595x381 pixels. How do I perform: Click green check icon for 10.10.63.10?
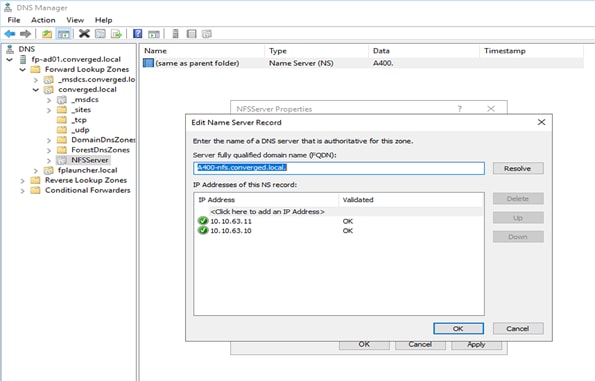[x=203, y=230]
